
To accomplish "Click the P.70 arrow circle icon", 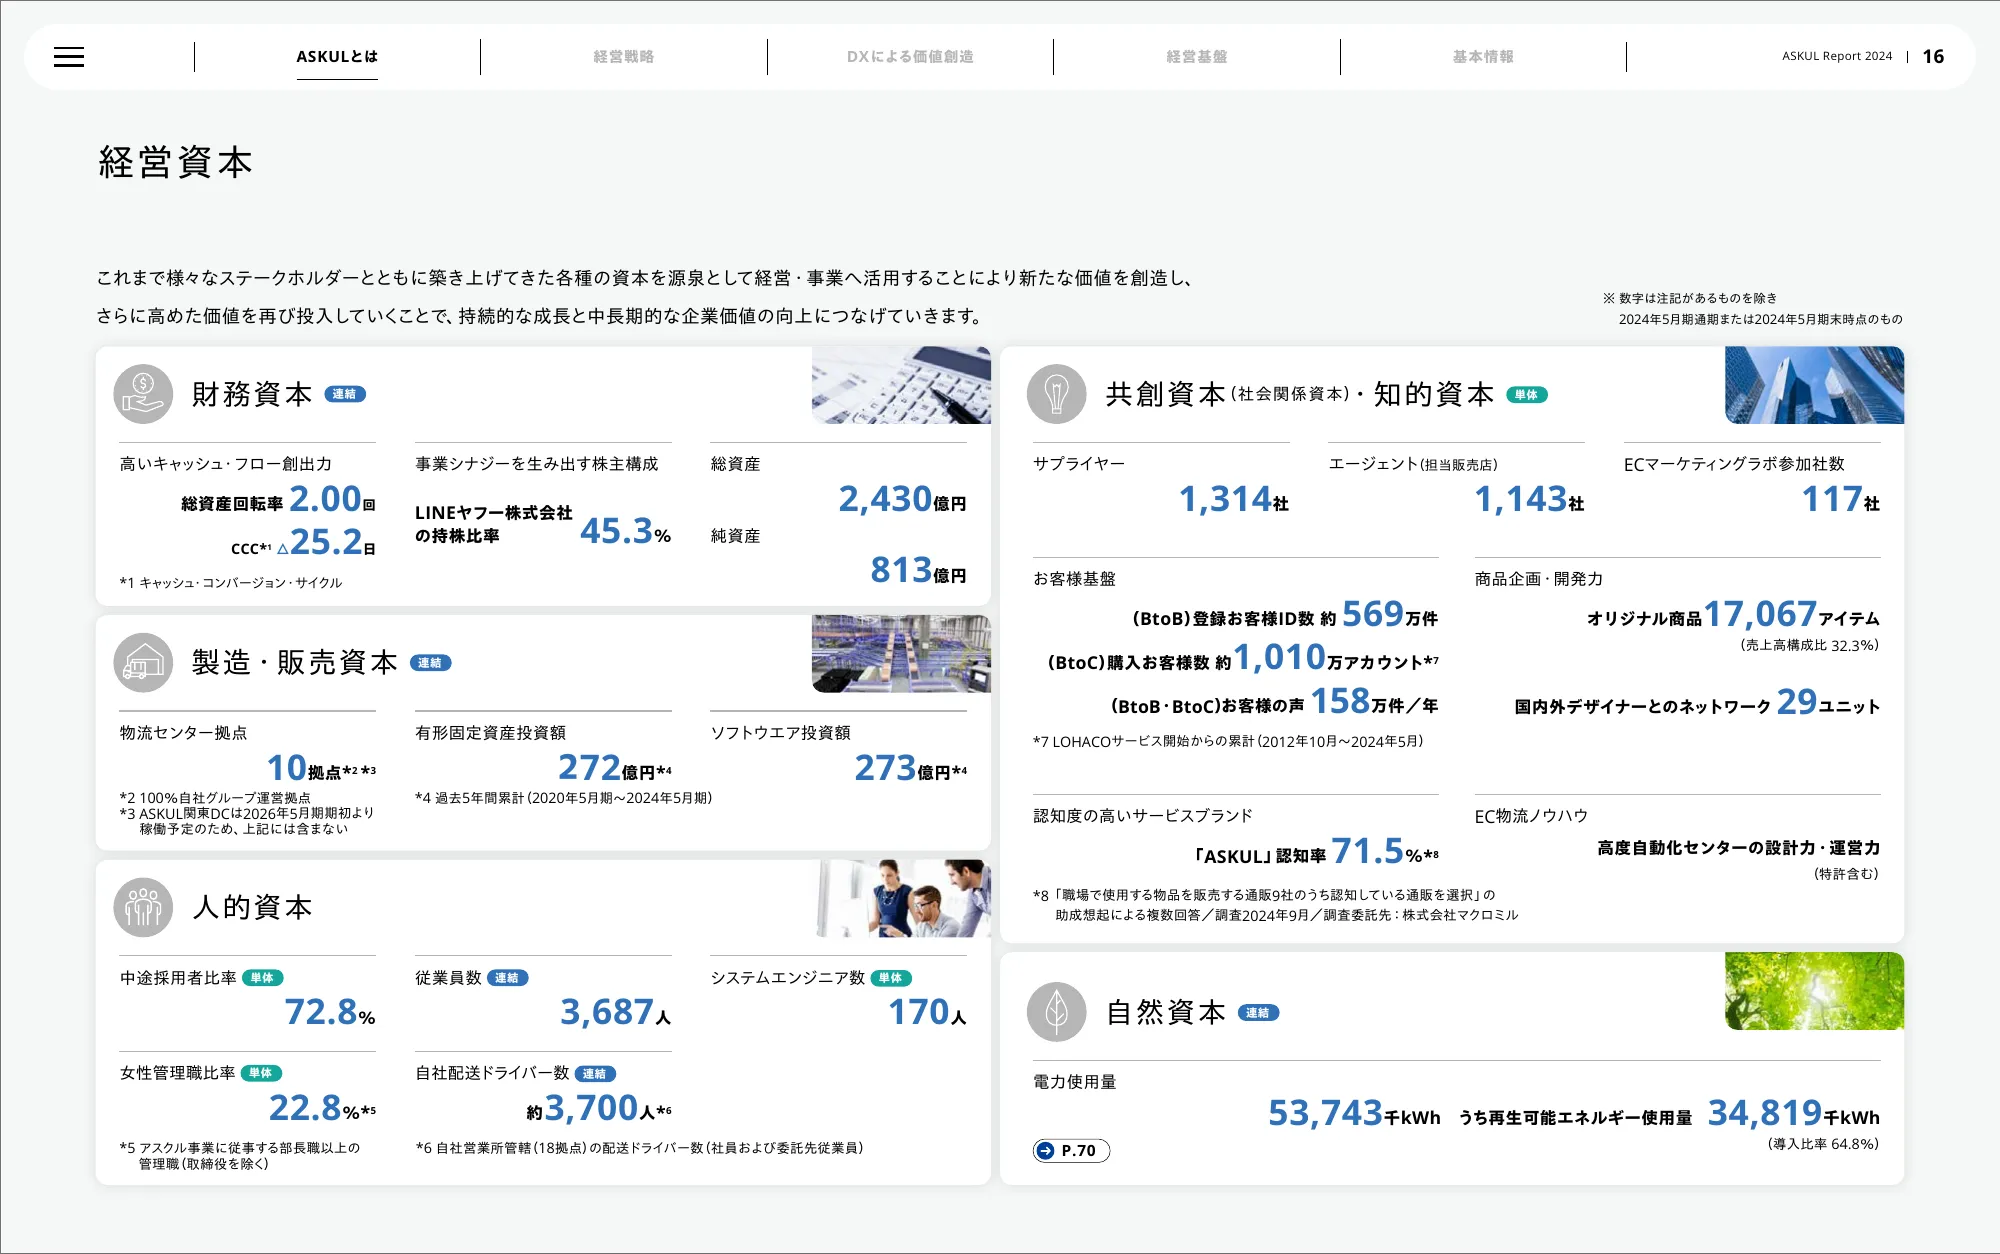I will [x=1046, y=1151].
